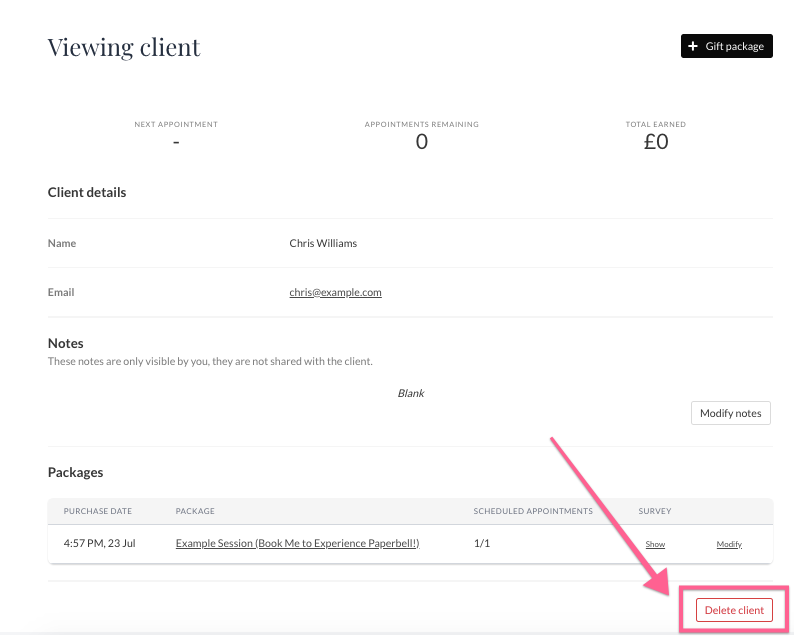Viewport: 794px width, 638px height.
Task: Click Modify link in the package row
Action: tap(729, 545)
